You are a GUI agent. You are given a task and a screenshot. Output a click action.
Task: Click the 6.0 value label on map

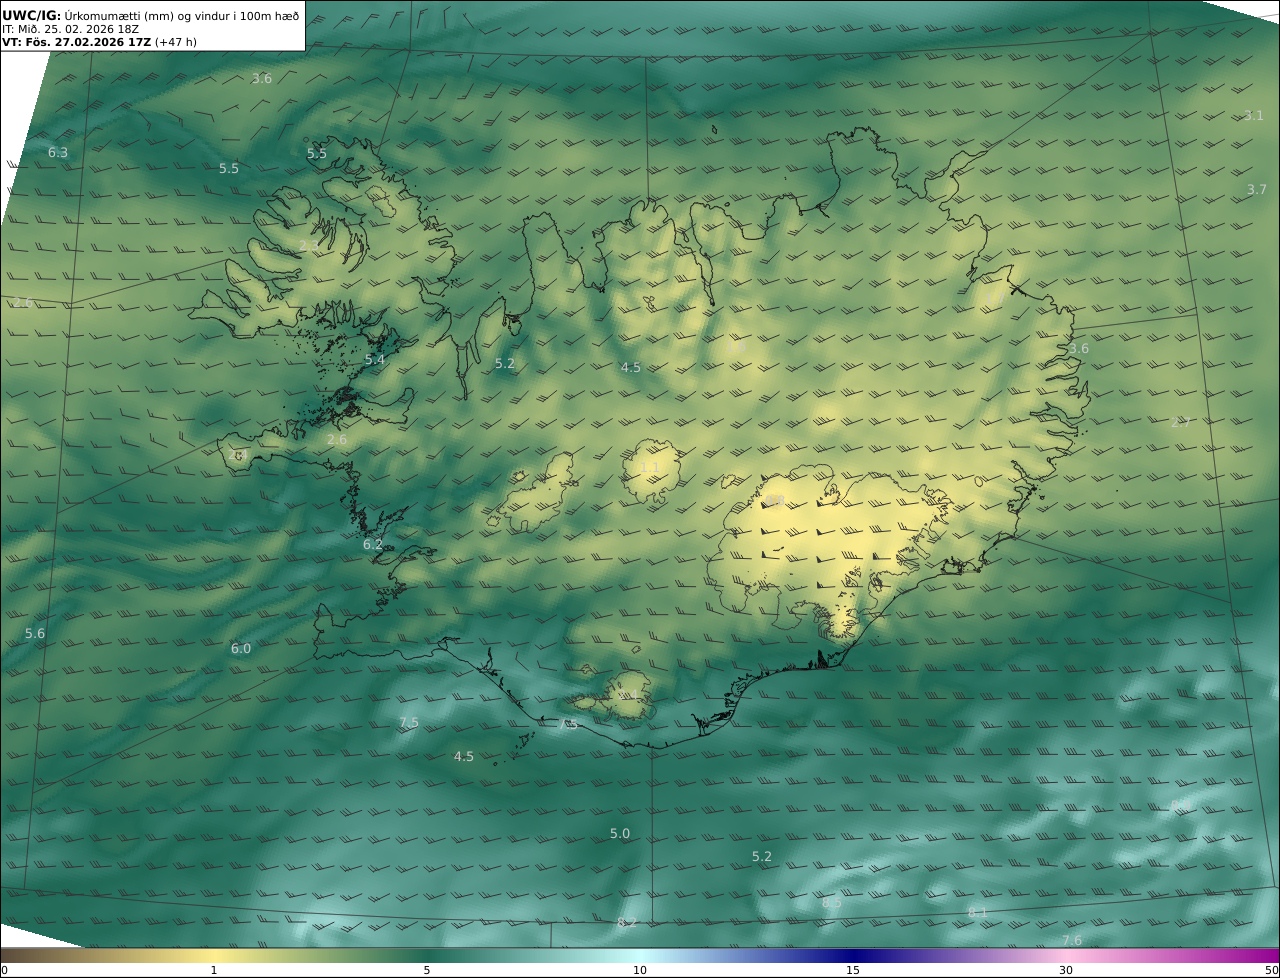click(x=241, y=649)
